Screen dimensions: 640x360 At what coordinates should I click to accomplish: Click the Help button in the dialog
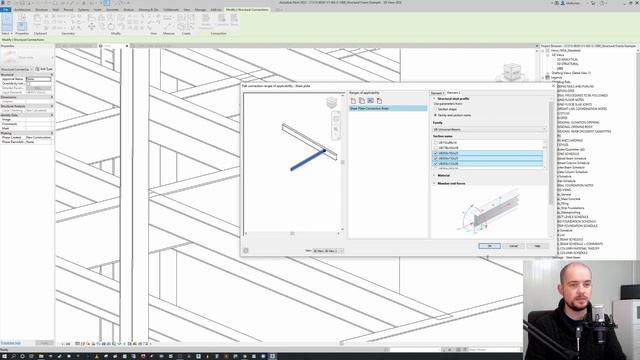click(537, 246)
